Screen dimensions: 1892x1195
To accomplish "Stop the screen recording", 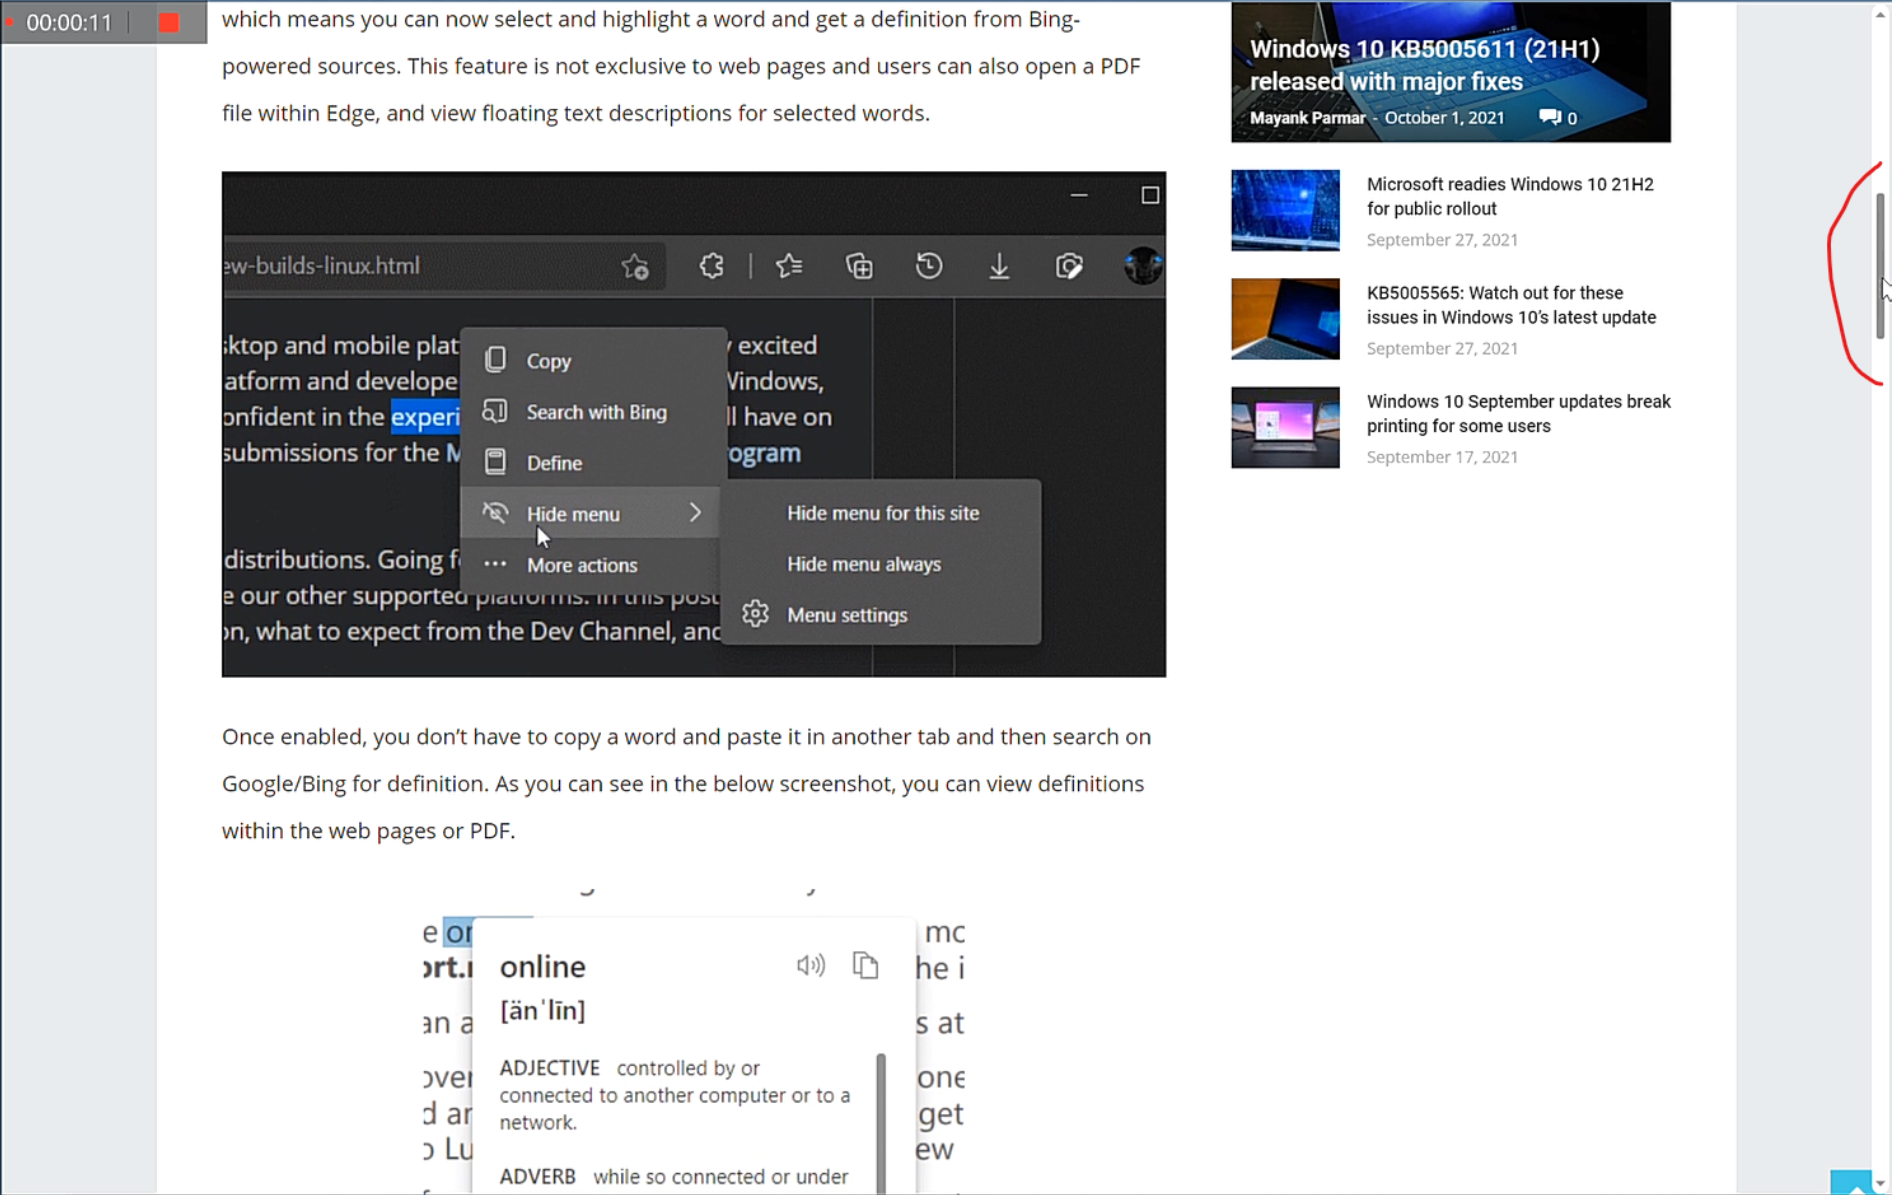I will [x=168, y=21].
